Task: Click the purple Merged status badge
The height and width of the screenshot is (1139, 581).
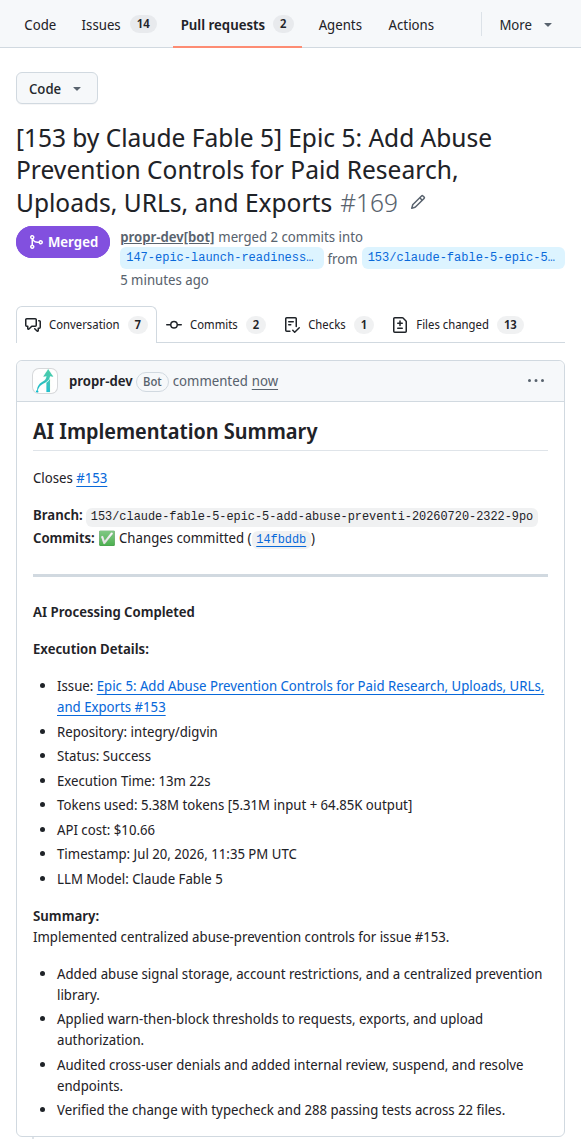Action: tap(63, 243)
